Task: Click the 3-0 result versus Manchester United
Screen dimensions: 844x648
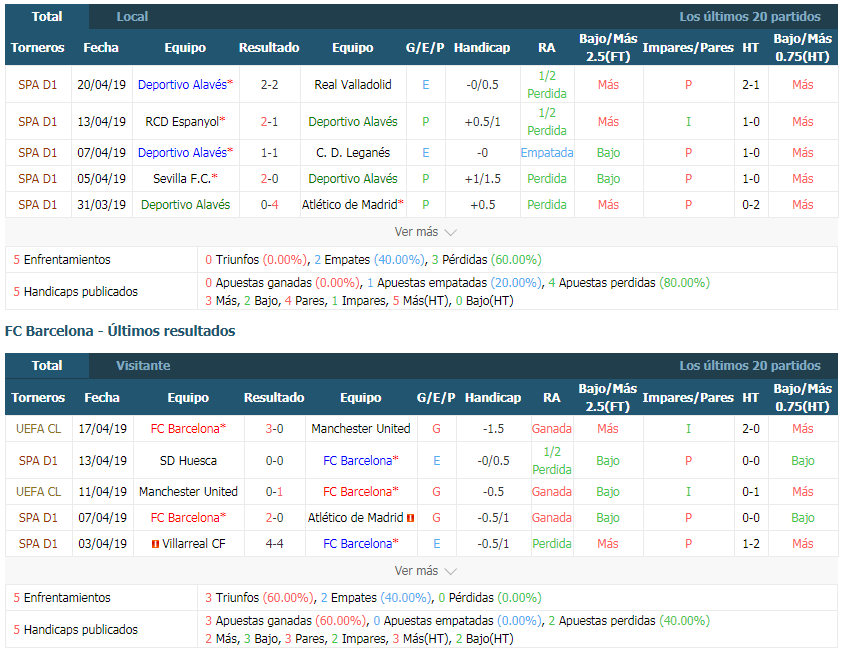Action: 275,429
